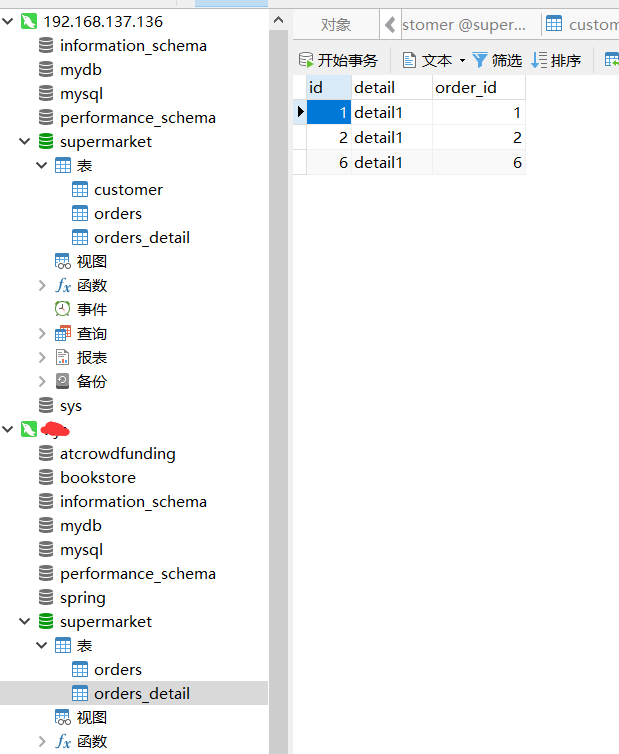Click 开始事务 begin transaction button
Image resolution: width=619 pixels, height=754 pixels.
pos(338,61)
